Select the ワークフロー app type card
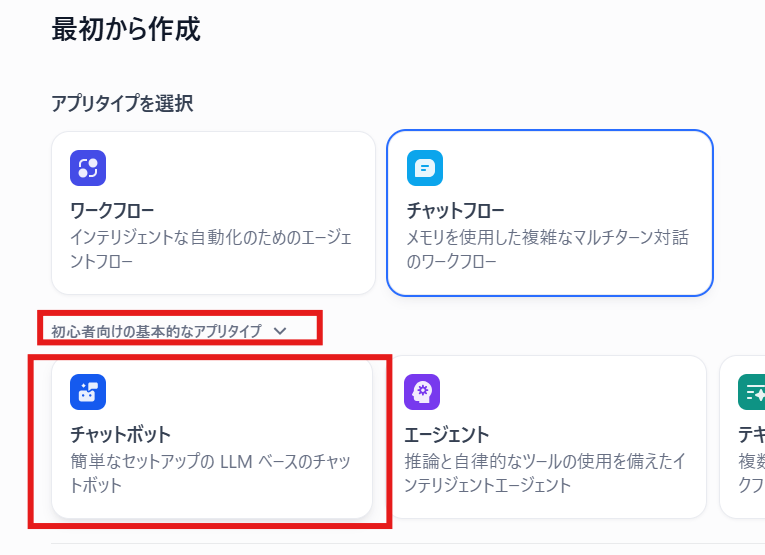Image resolution: width=765 pixels, height=555 pixels. tap(213, 213)
